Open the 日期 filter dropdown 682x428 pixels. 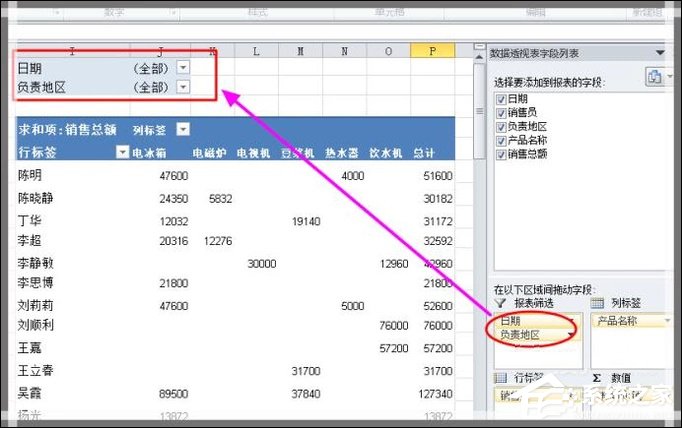(x=182, y=68)
